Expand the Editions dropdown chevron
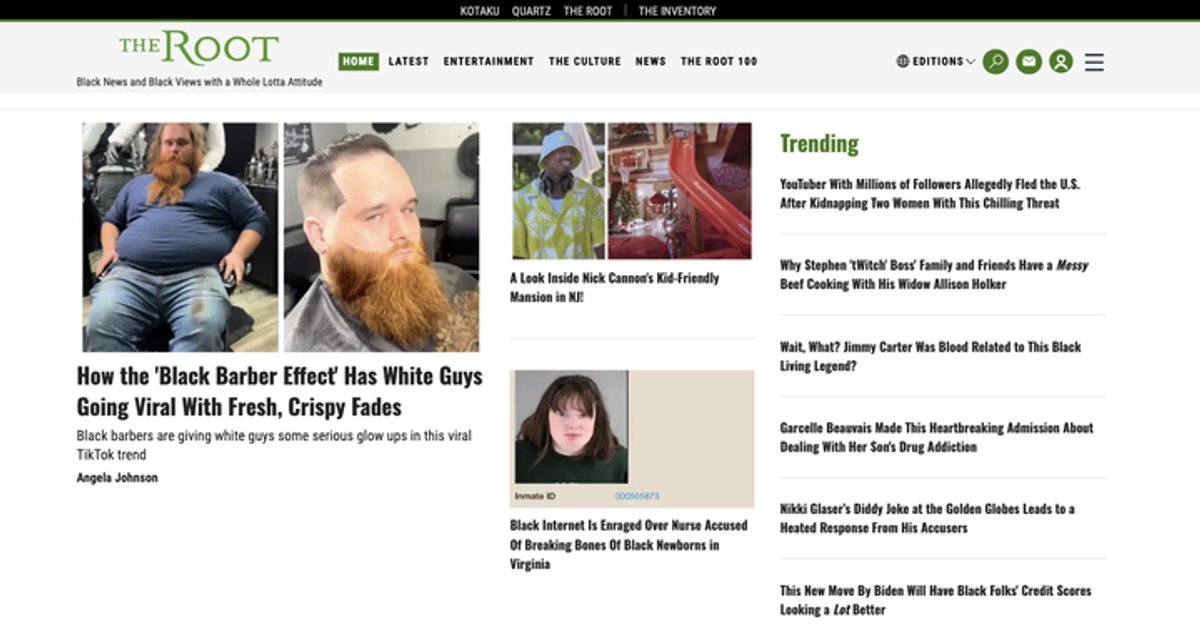The height and width of the screenshot is (630, 1200). pyautogui.click(x=970, y=62)
